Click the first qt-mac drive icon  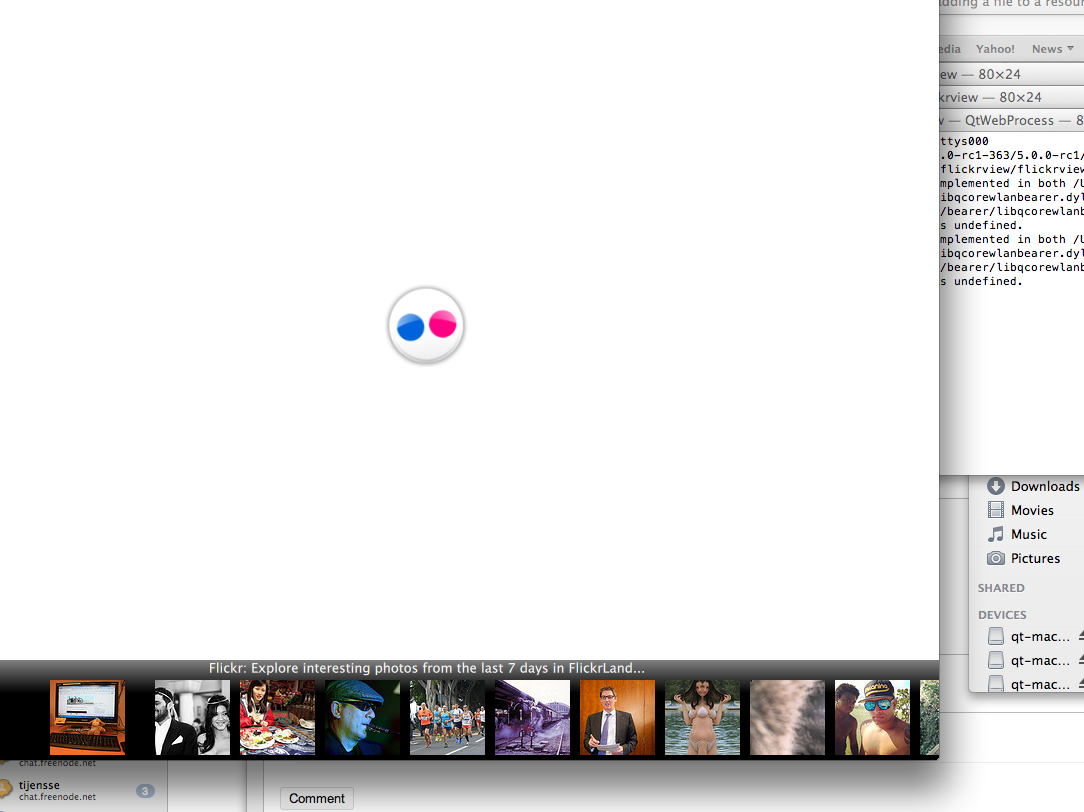pyautogui.click(x=996, y=636)
